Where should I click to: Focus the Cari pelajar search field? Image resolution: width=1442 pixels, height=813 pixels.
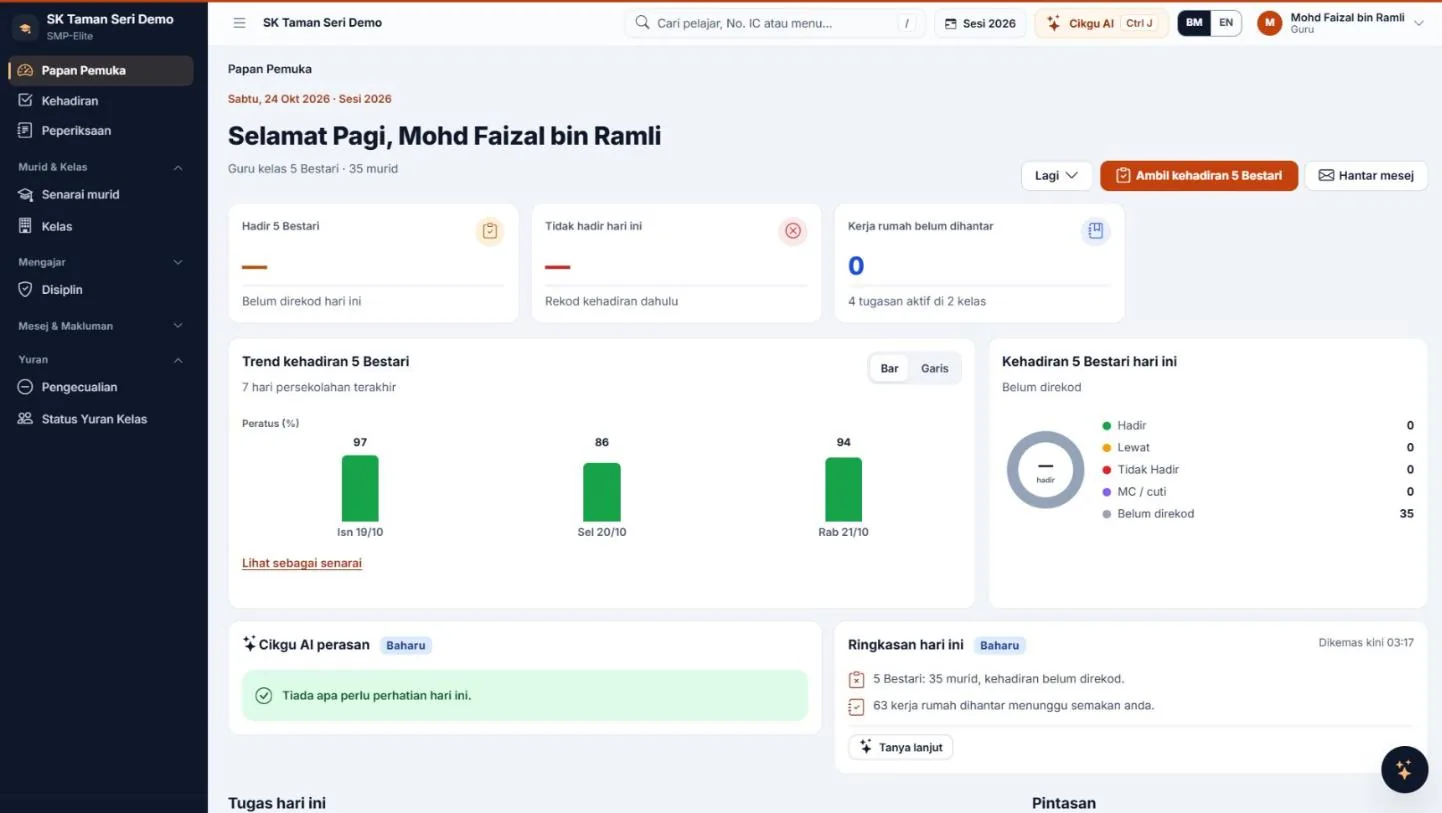775,23
